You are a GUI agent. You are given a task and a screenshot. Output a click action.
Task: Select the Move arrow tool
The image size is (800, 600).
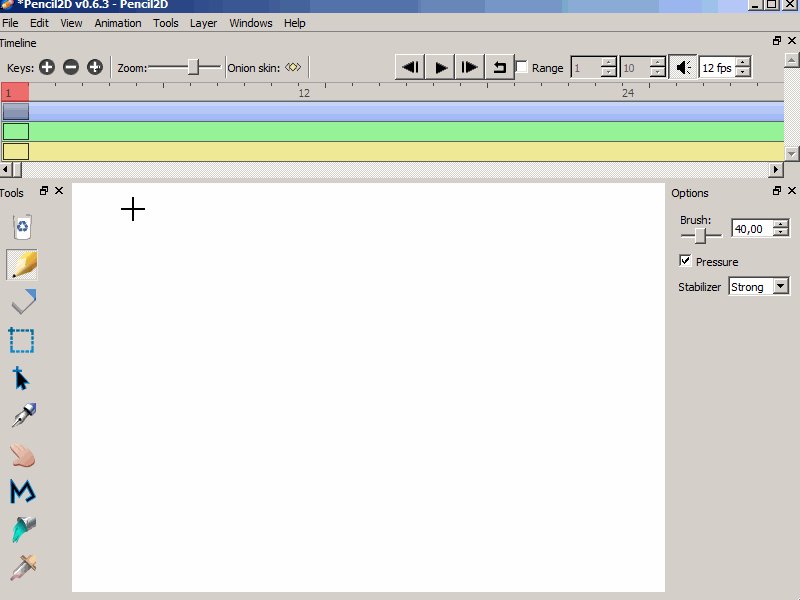[21, 378]
